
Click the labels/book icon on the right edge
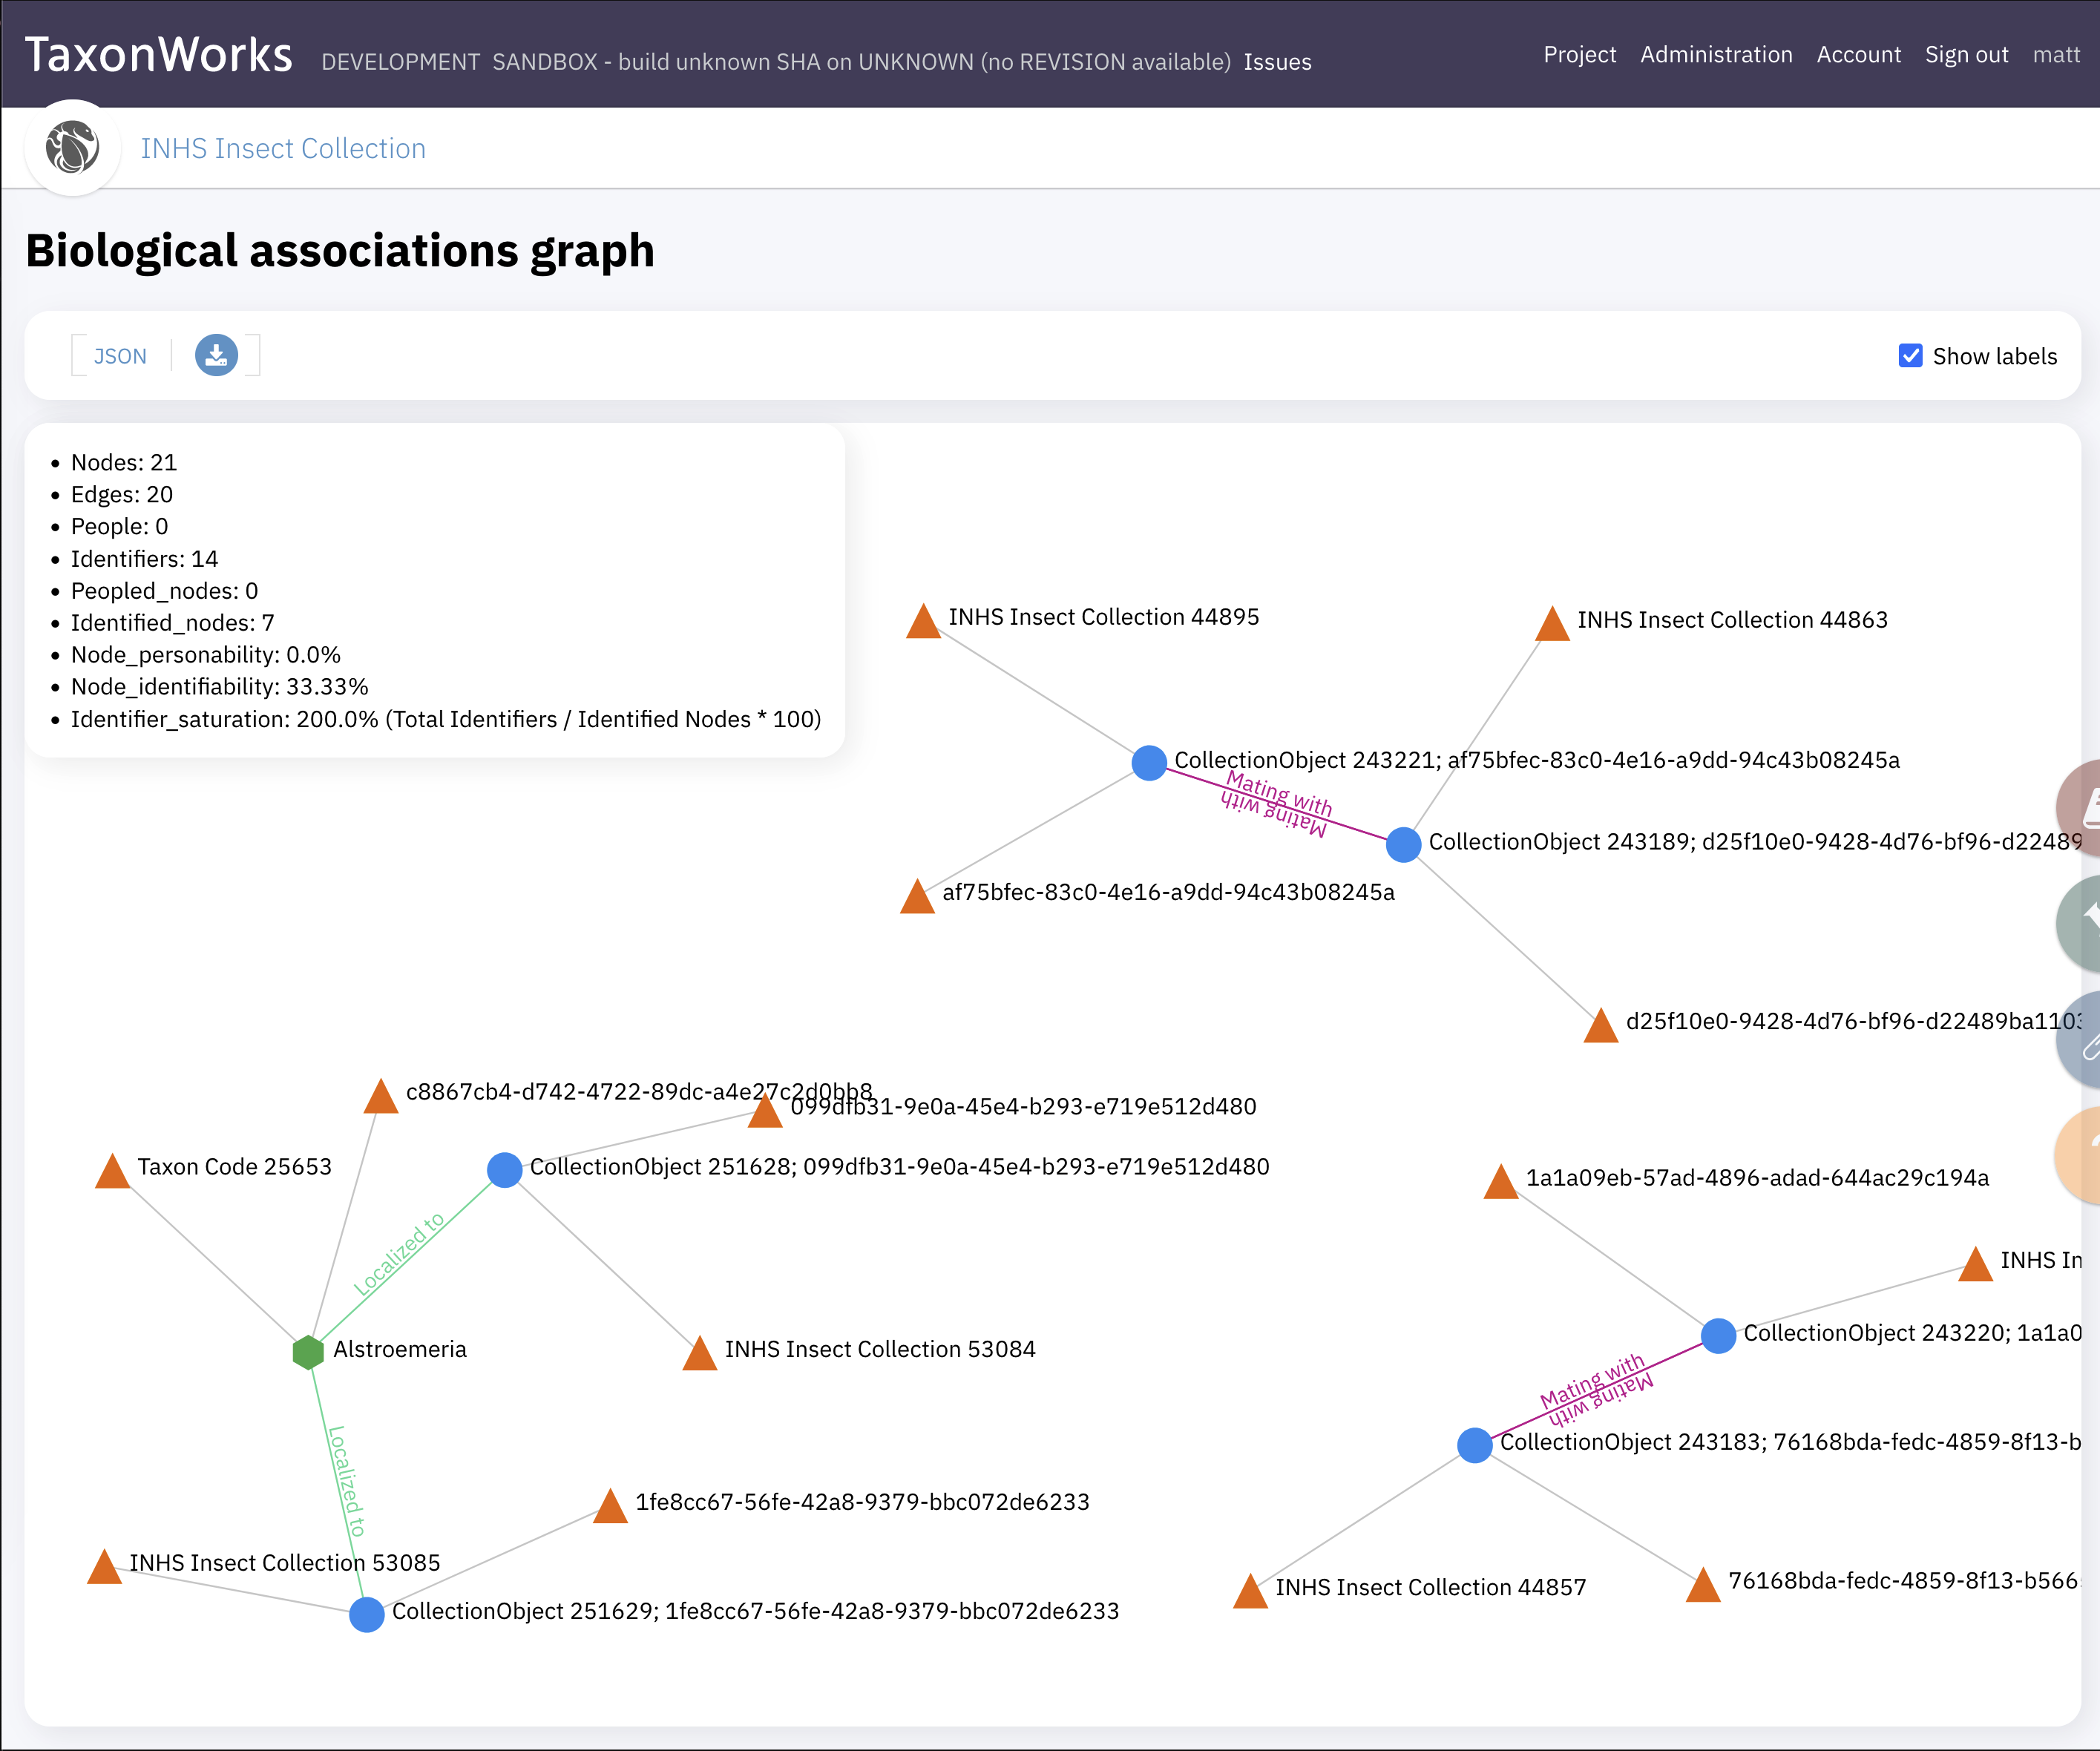(x=2087, y=808)
